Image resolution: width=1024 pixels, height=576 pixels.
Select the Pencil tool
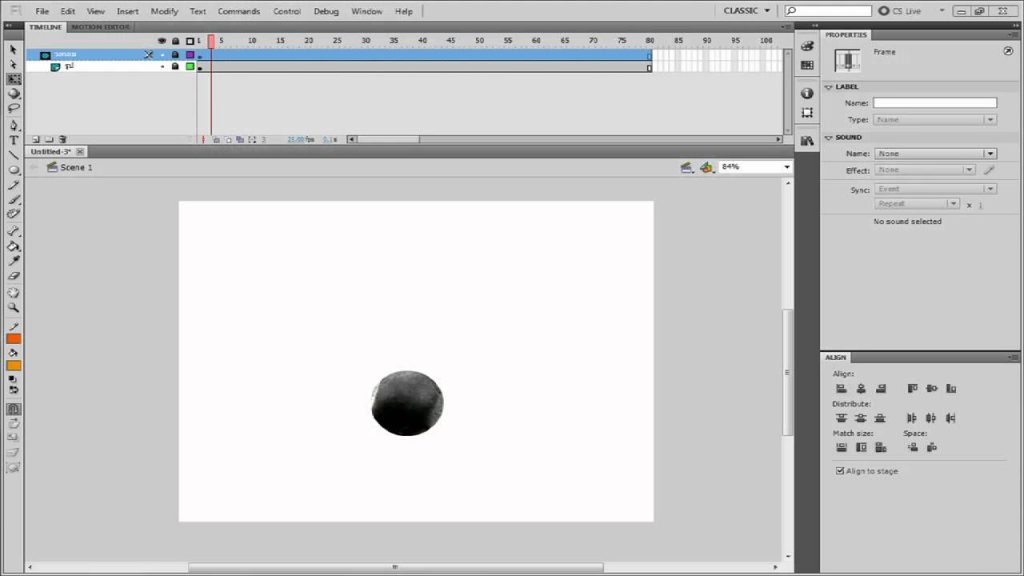[x=14, y=185]
